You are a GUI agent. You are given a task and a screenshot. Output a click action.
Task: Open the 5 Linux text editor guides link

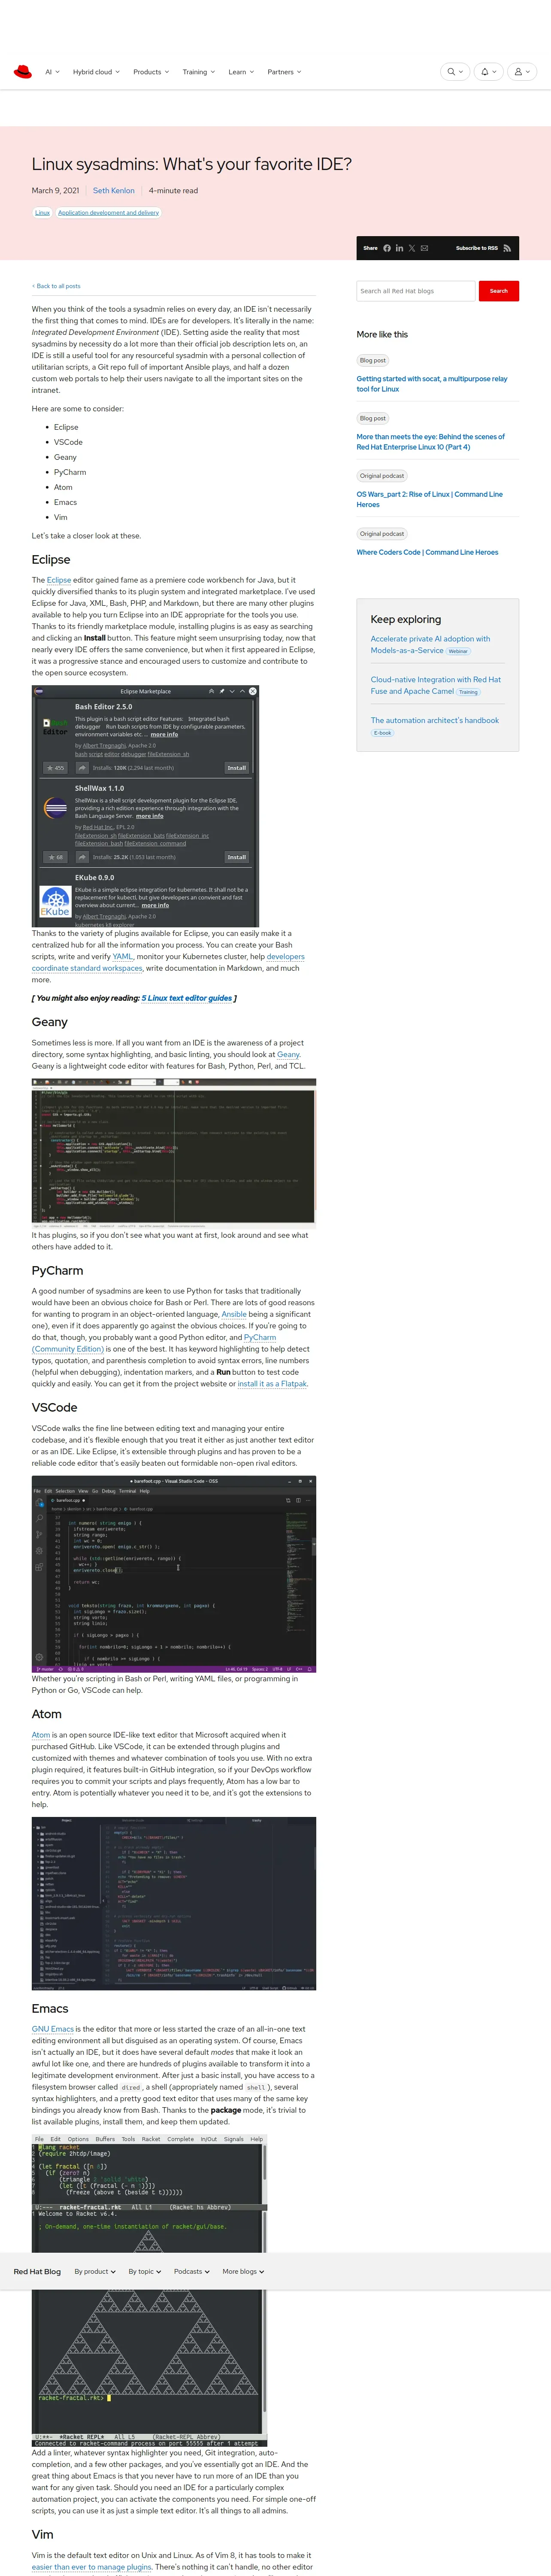point(187,998)
